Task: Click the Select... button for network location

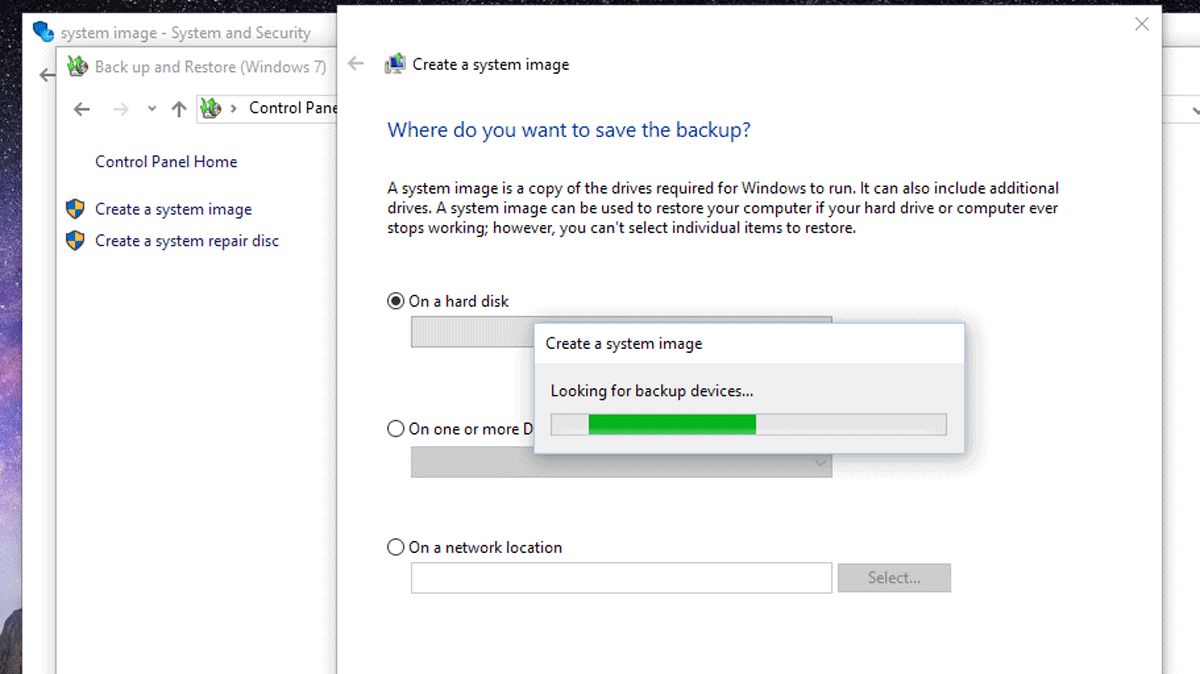Action: (x=894, y=577)
